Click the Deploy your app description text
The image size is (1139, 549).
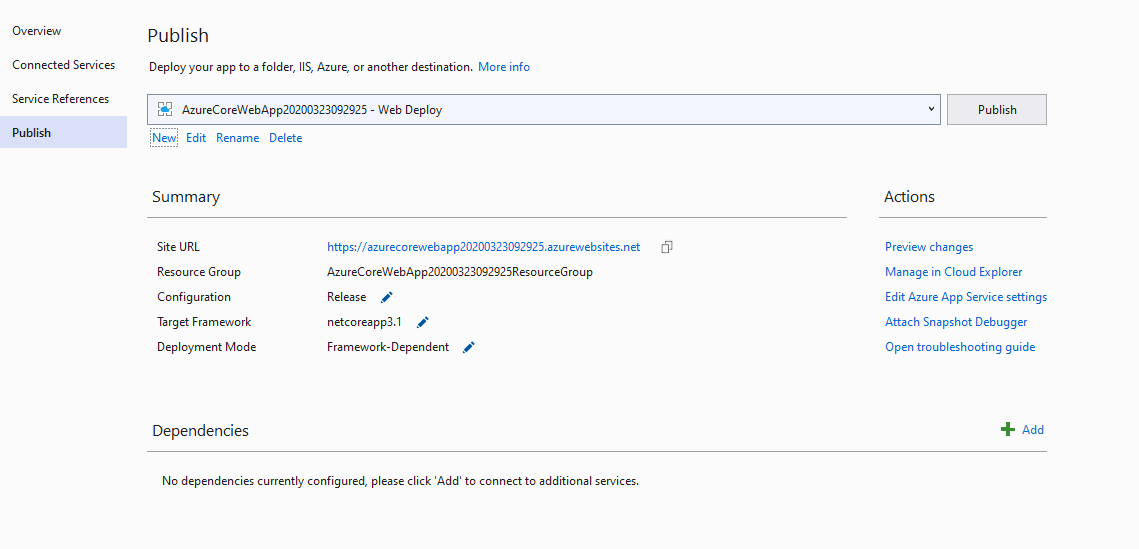pyautogui.click(x=311, y=67)
